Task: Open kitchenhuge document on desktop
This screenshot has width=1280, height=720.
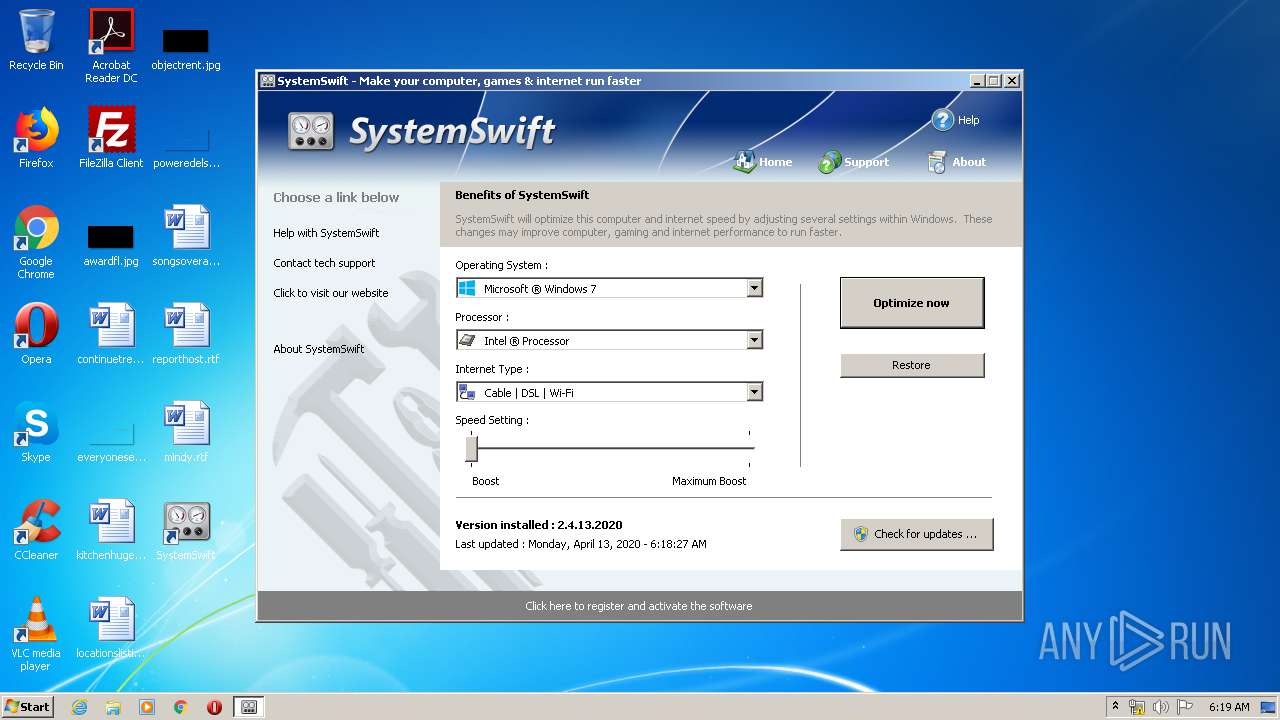Action: coord(111,530)
